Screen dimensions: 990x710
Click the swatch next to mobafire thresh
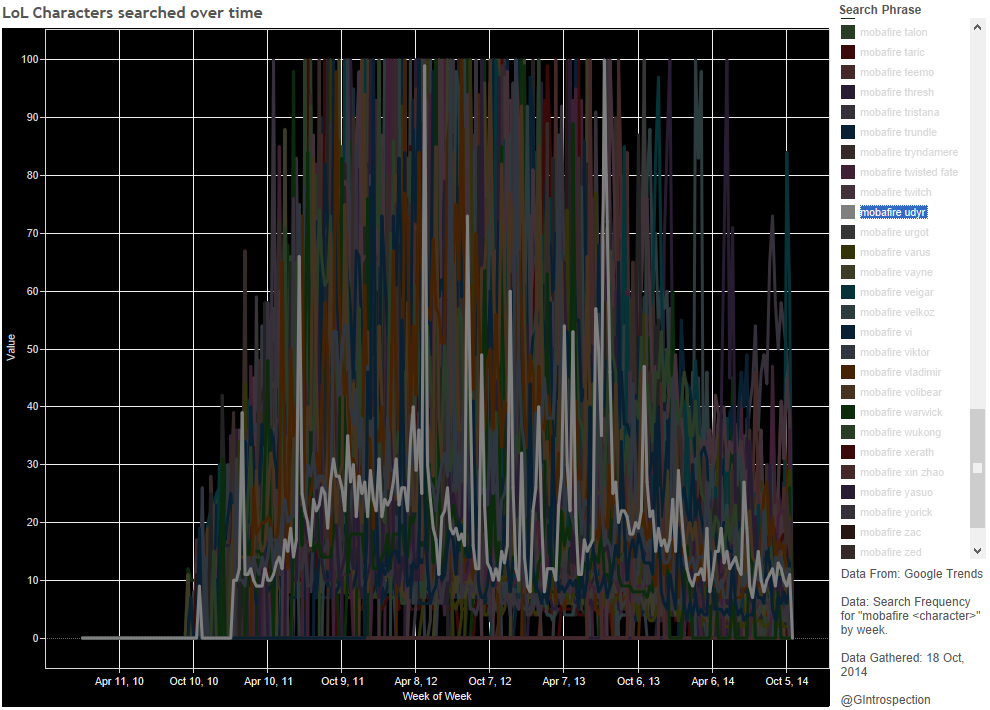pos(848,93)
